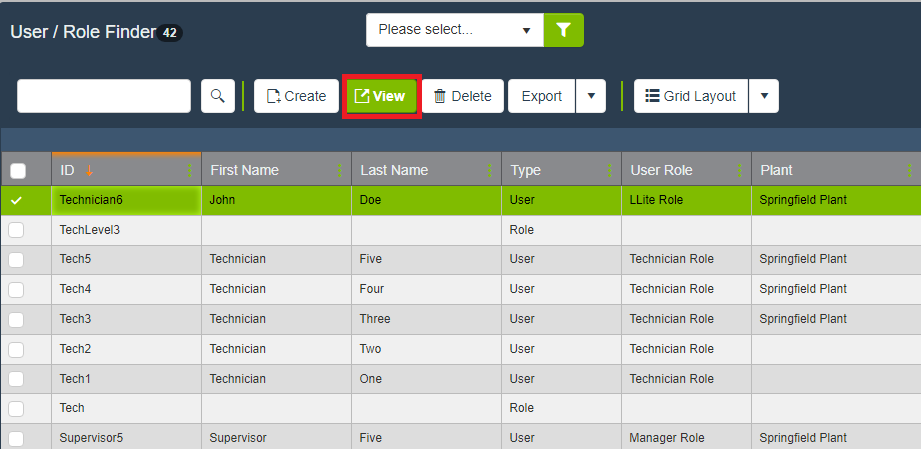
Task: Open column menu dots on User Role header
Action: point(740,170)
